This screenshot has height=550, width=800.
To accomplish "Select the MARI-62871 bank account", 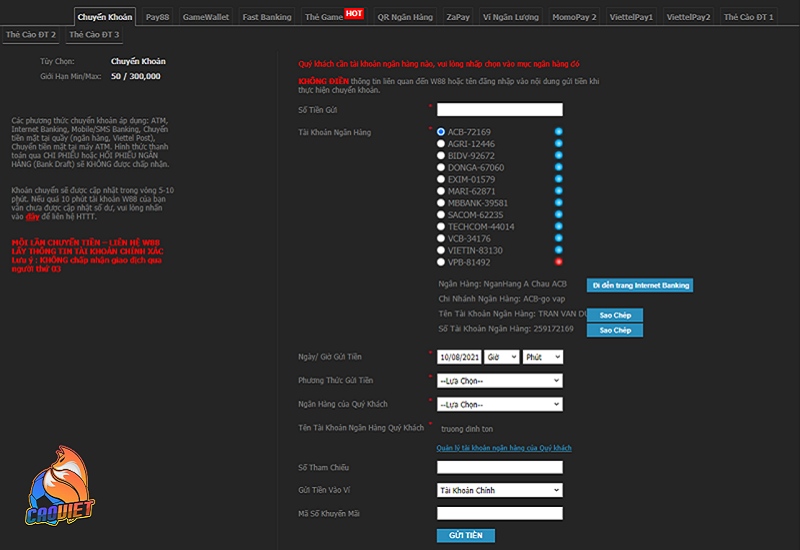I will [441, 191].
